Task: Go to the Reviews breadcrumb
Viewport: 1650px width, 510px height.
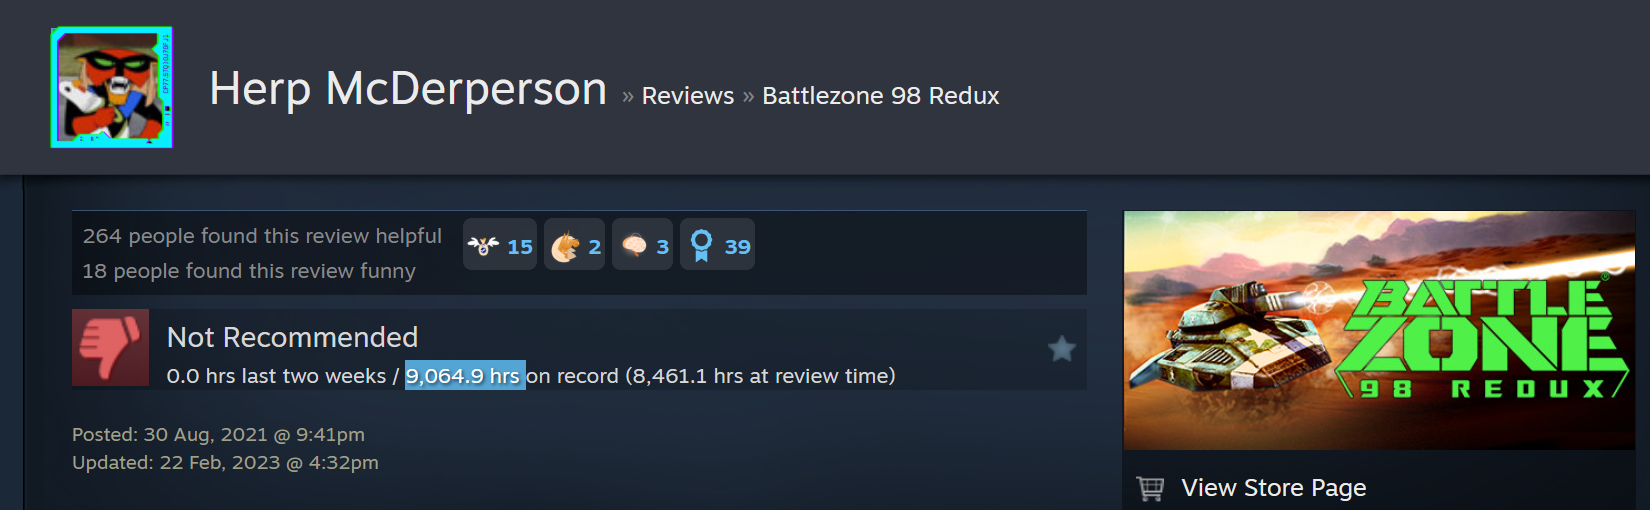Action: (x=688, y=96)
